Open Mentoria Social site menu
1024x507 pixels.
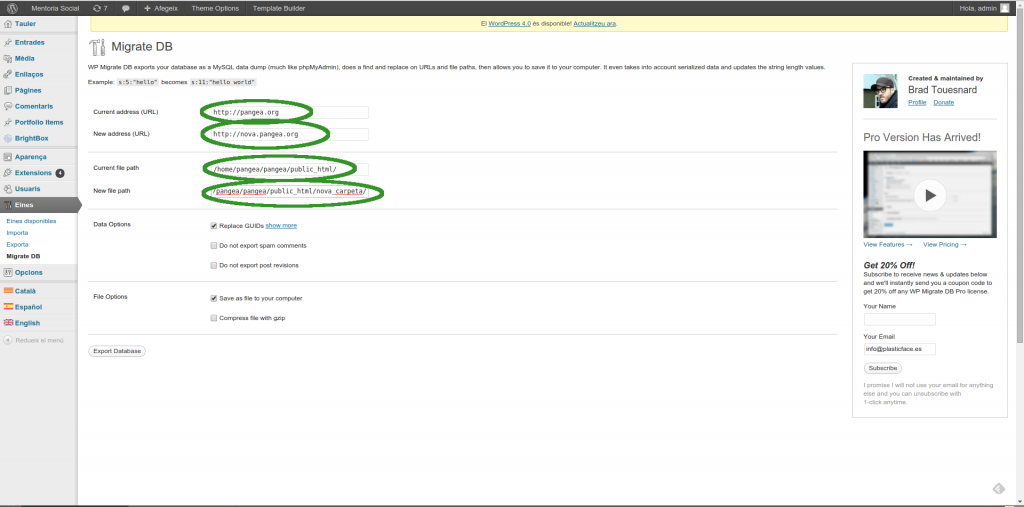coord(56,8)
